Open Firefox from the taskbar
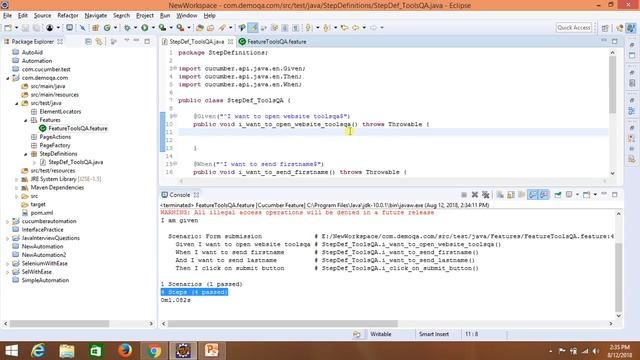Screen dimensions: 640x360 point(125,350)
